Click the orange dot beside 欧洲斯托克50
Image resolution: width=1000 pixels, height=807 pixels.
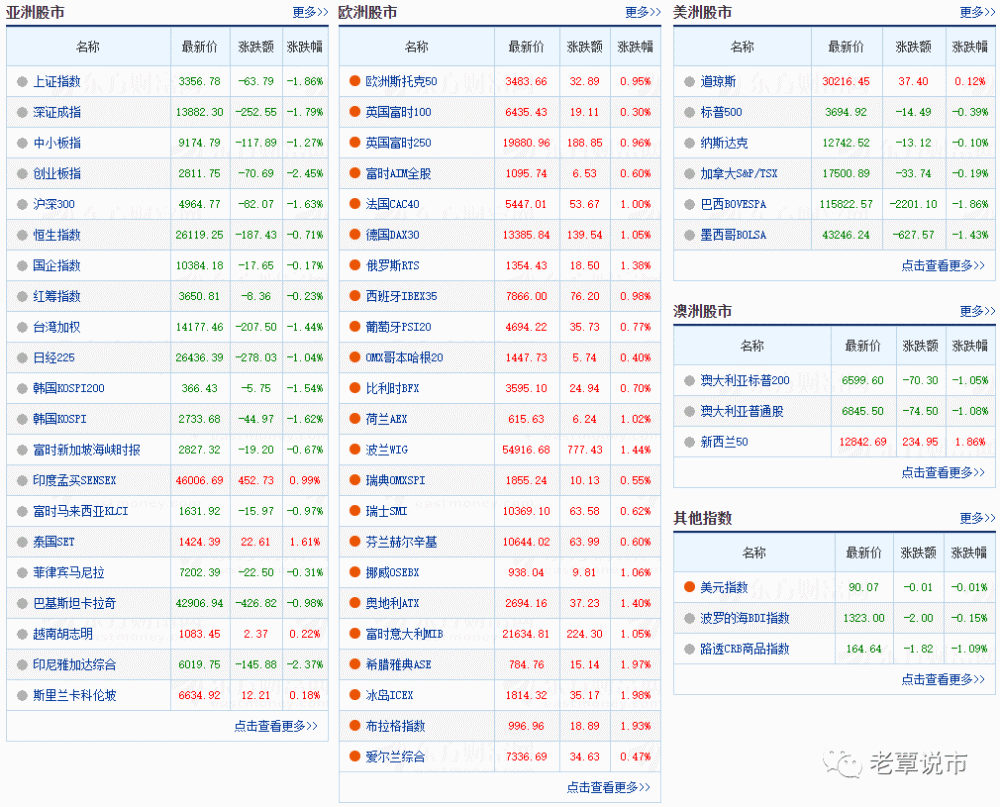355,81
